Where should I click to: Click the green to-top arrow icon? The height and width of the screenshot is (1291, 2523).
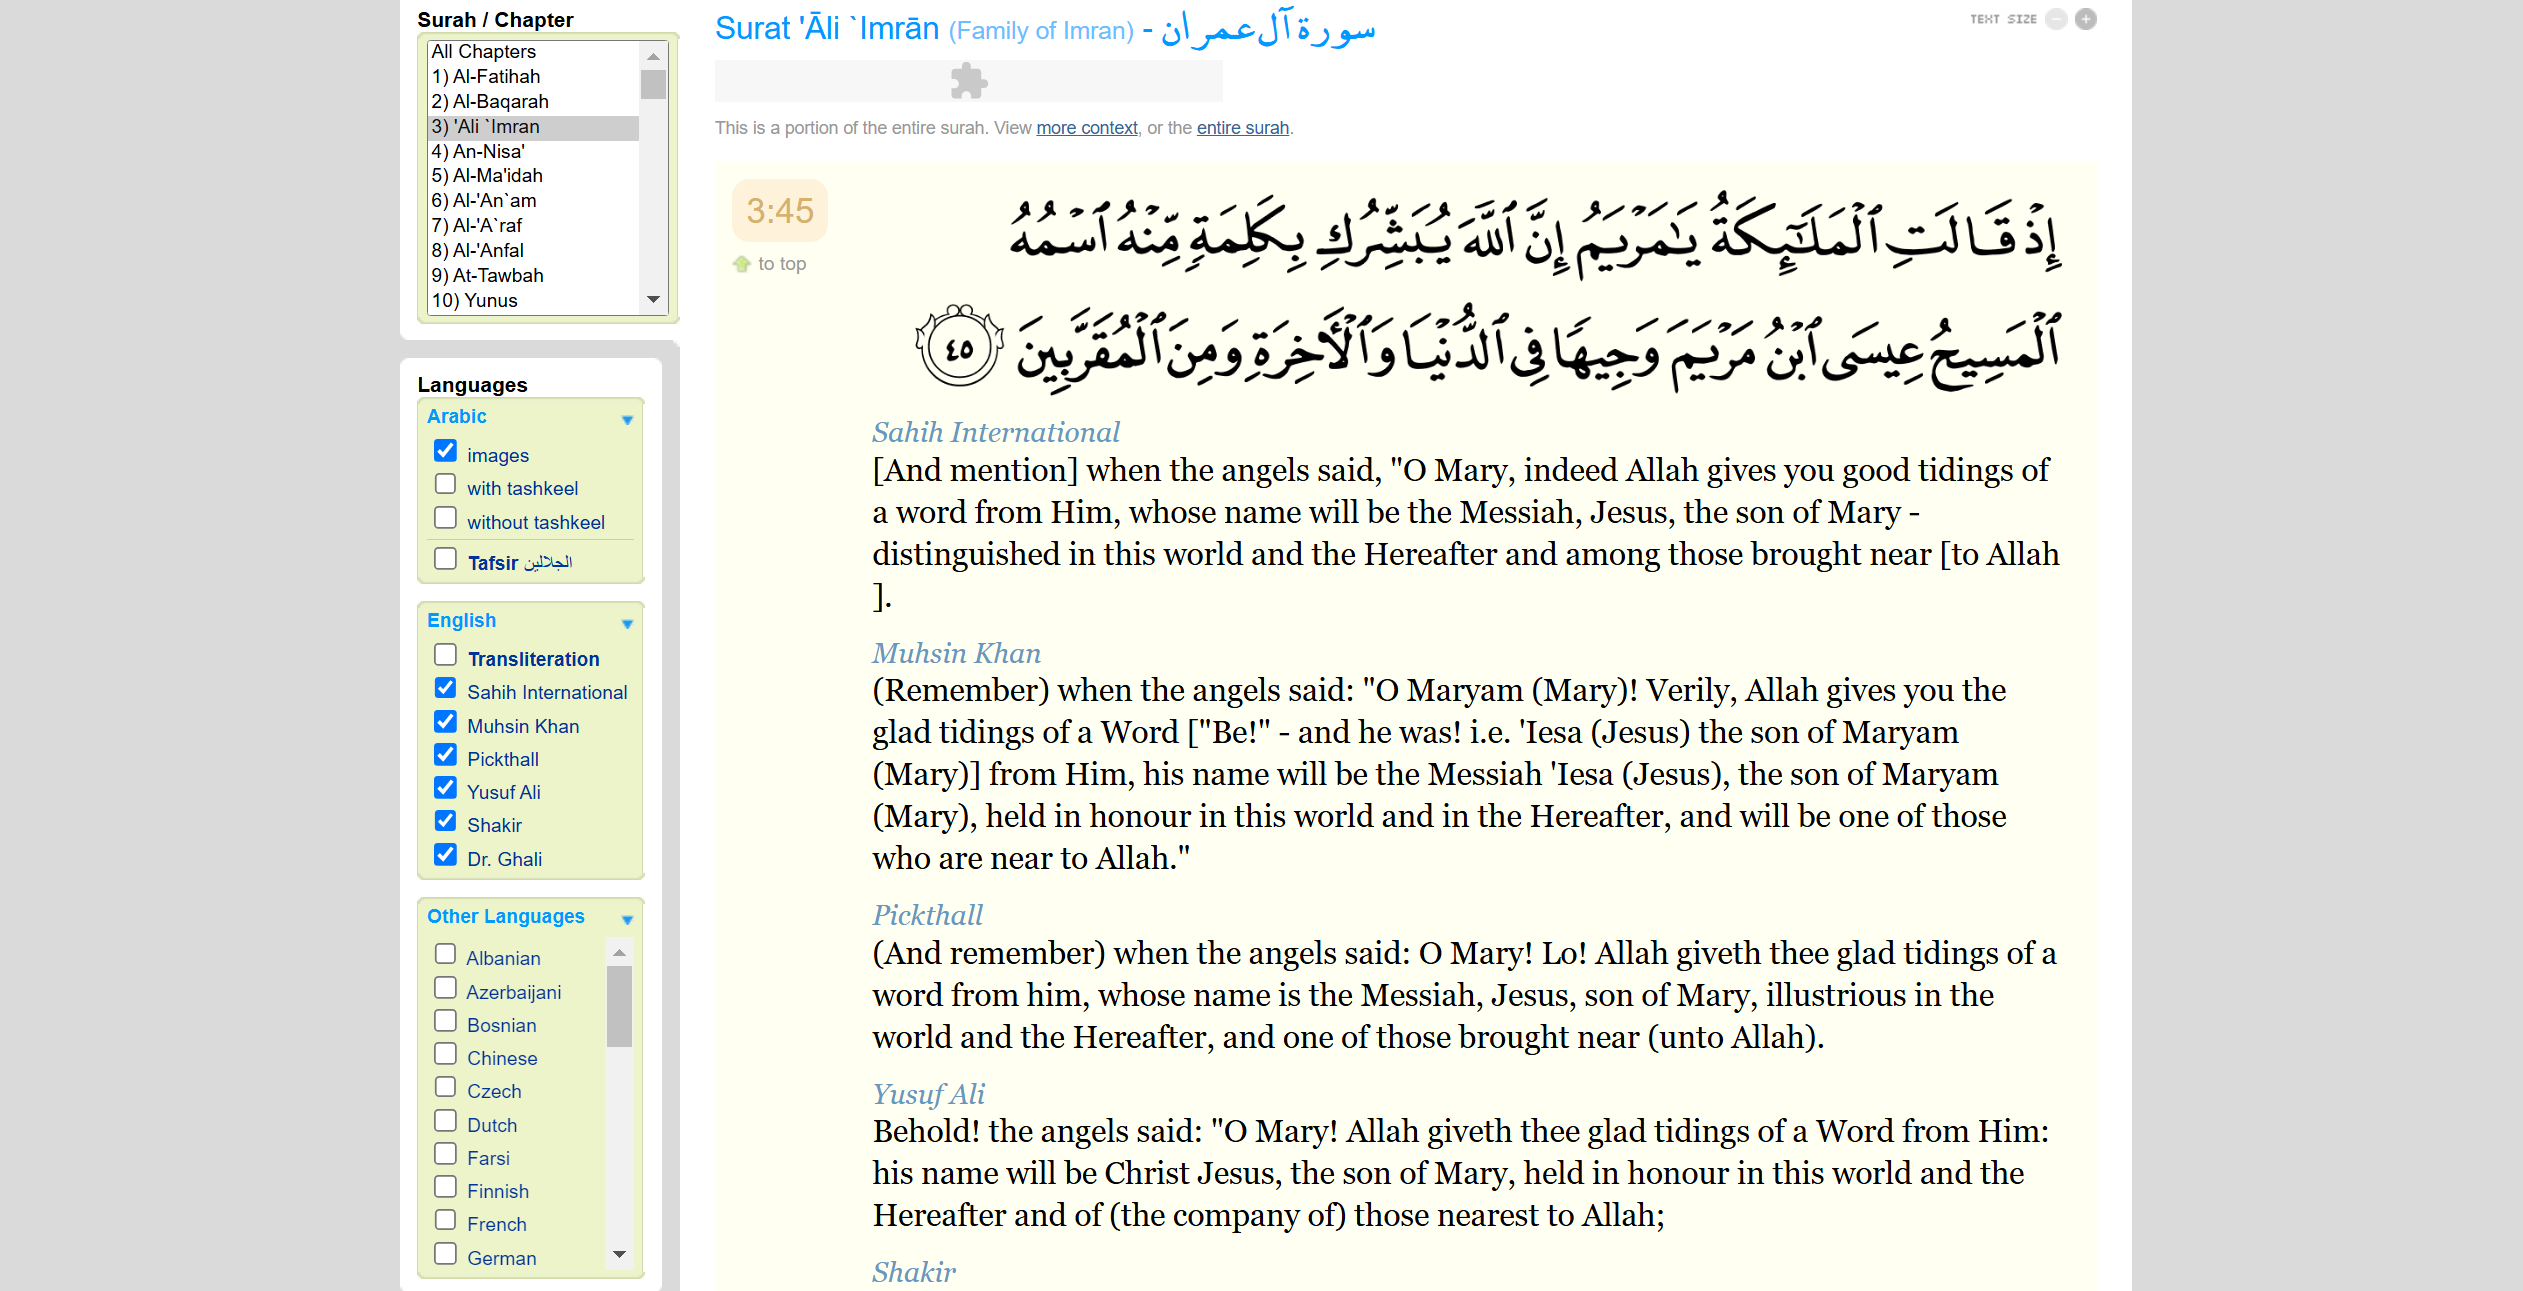pyautogui.click(x=741, y=264)
